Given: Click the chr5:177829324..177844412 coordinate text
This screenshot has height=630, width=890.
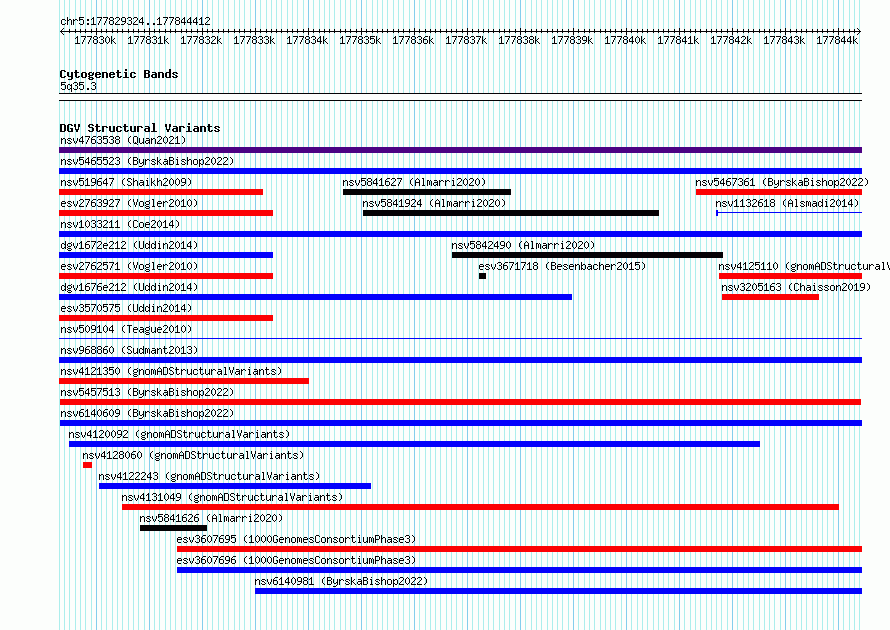Looking at the screenshot, I should [135, 21].
